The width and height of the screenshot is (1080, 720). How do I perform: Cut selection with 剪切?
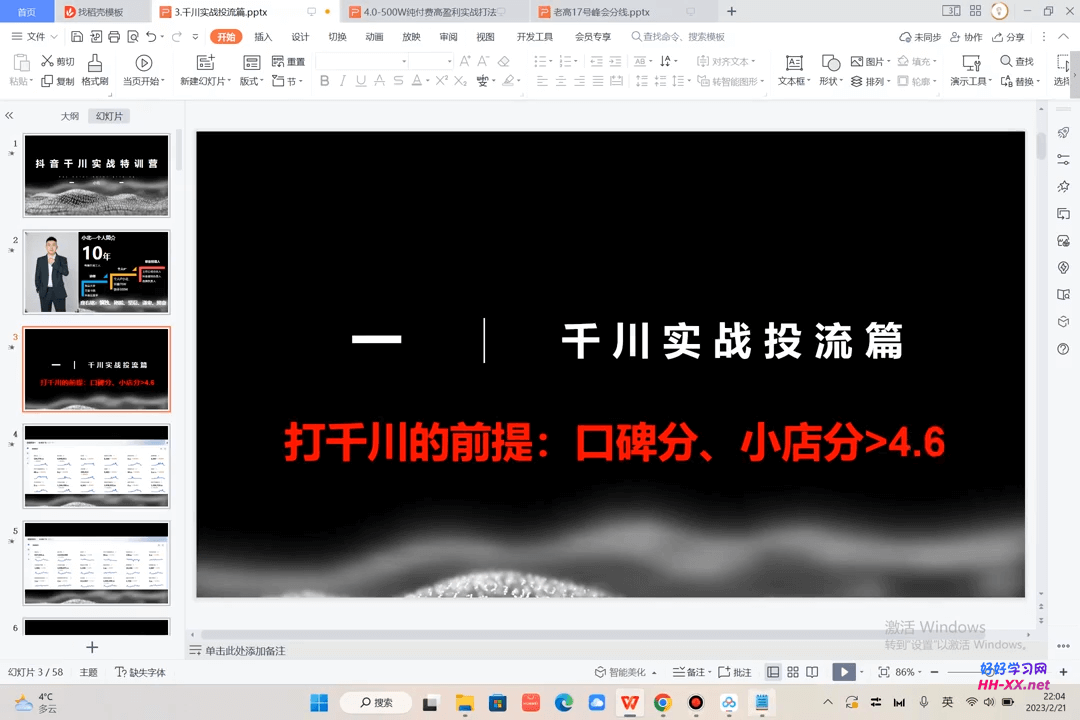pyautogui.click(x=58, y=61)
